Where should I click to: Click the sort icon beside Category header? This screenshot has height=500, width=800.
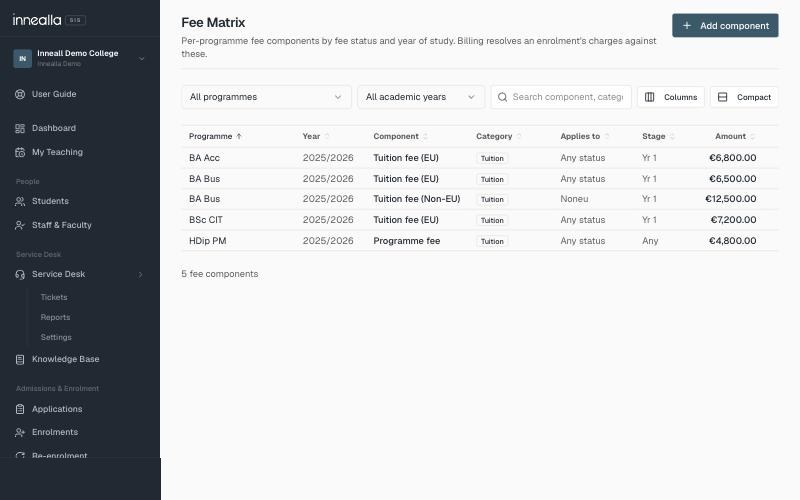(519, 136)
